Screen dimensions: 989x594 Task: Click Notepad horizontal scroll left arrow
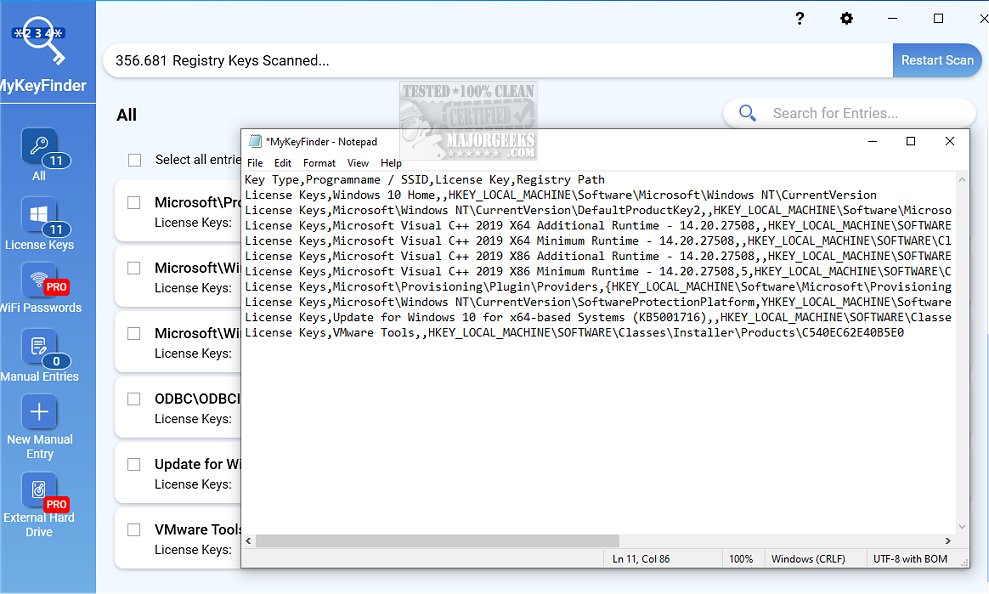coord(249,541)
